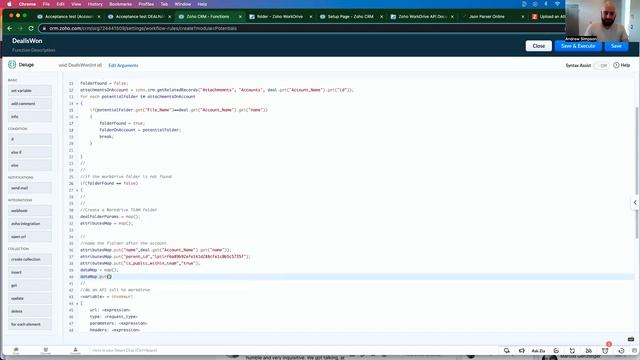Click the Save & Execute button

578,46
